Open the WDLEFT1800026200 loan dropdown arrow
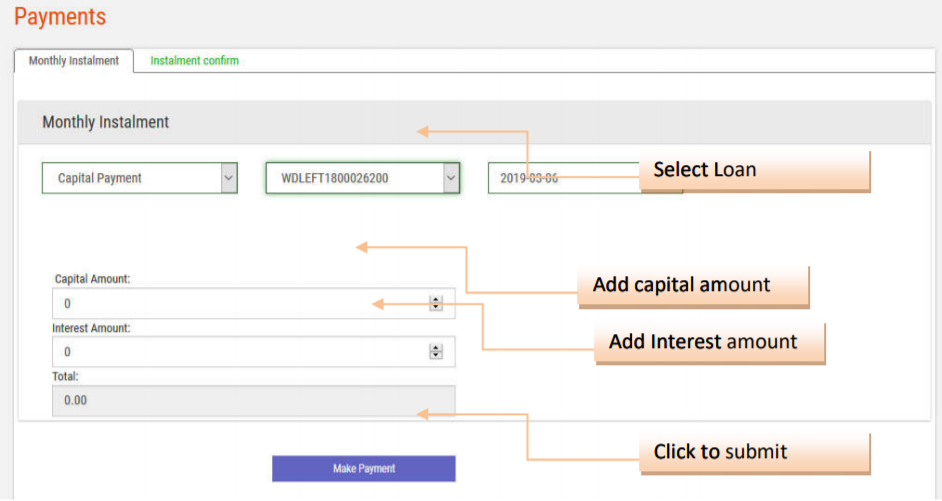The height and width of the screenshot is (501, 942). tap(451, 178)
